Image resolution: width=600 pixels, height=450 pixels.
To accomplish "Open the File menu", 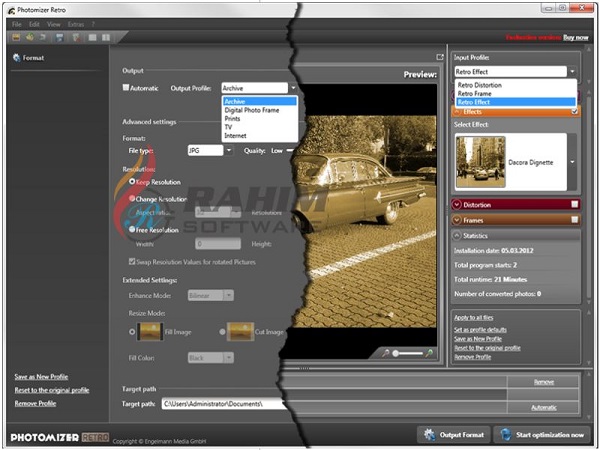I will (17, 22).
